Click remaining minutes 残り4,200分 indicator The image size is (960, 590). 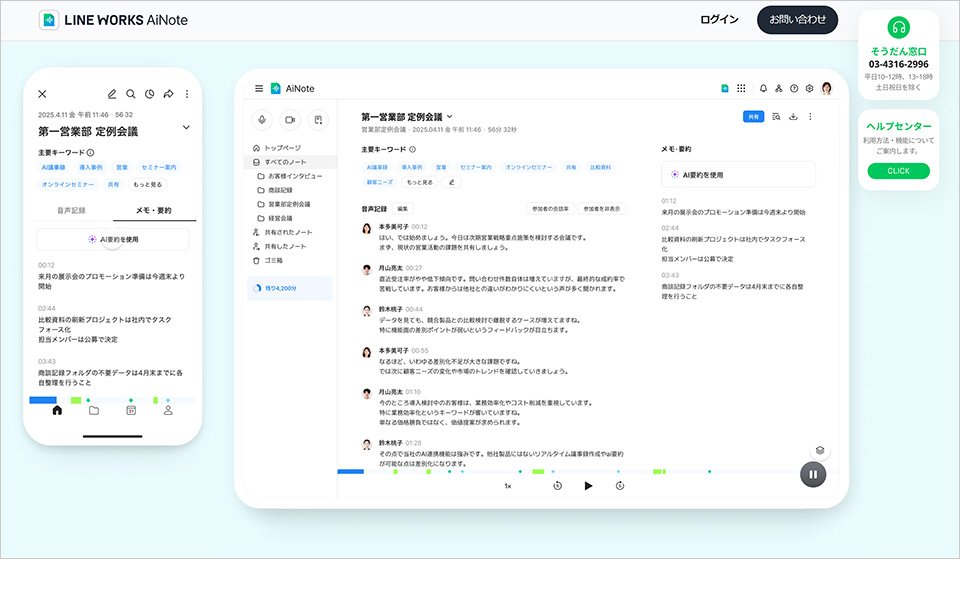coord(290,288)
